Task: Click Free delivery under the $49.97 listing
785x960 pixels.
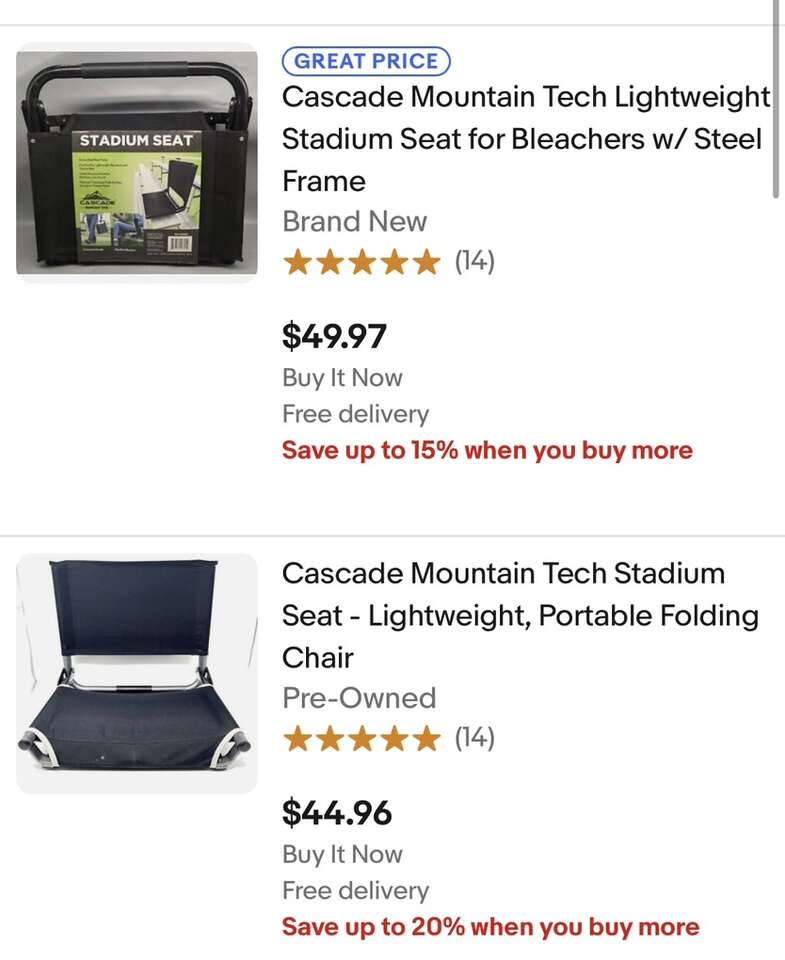Action: [x=355, y=414]
